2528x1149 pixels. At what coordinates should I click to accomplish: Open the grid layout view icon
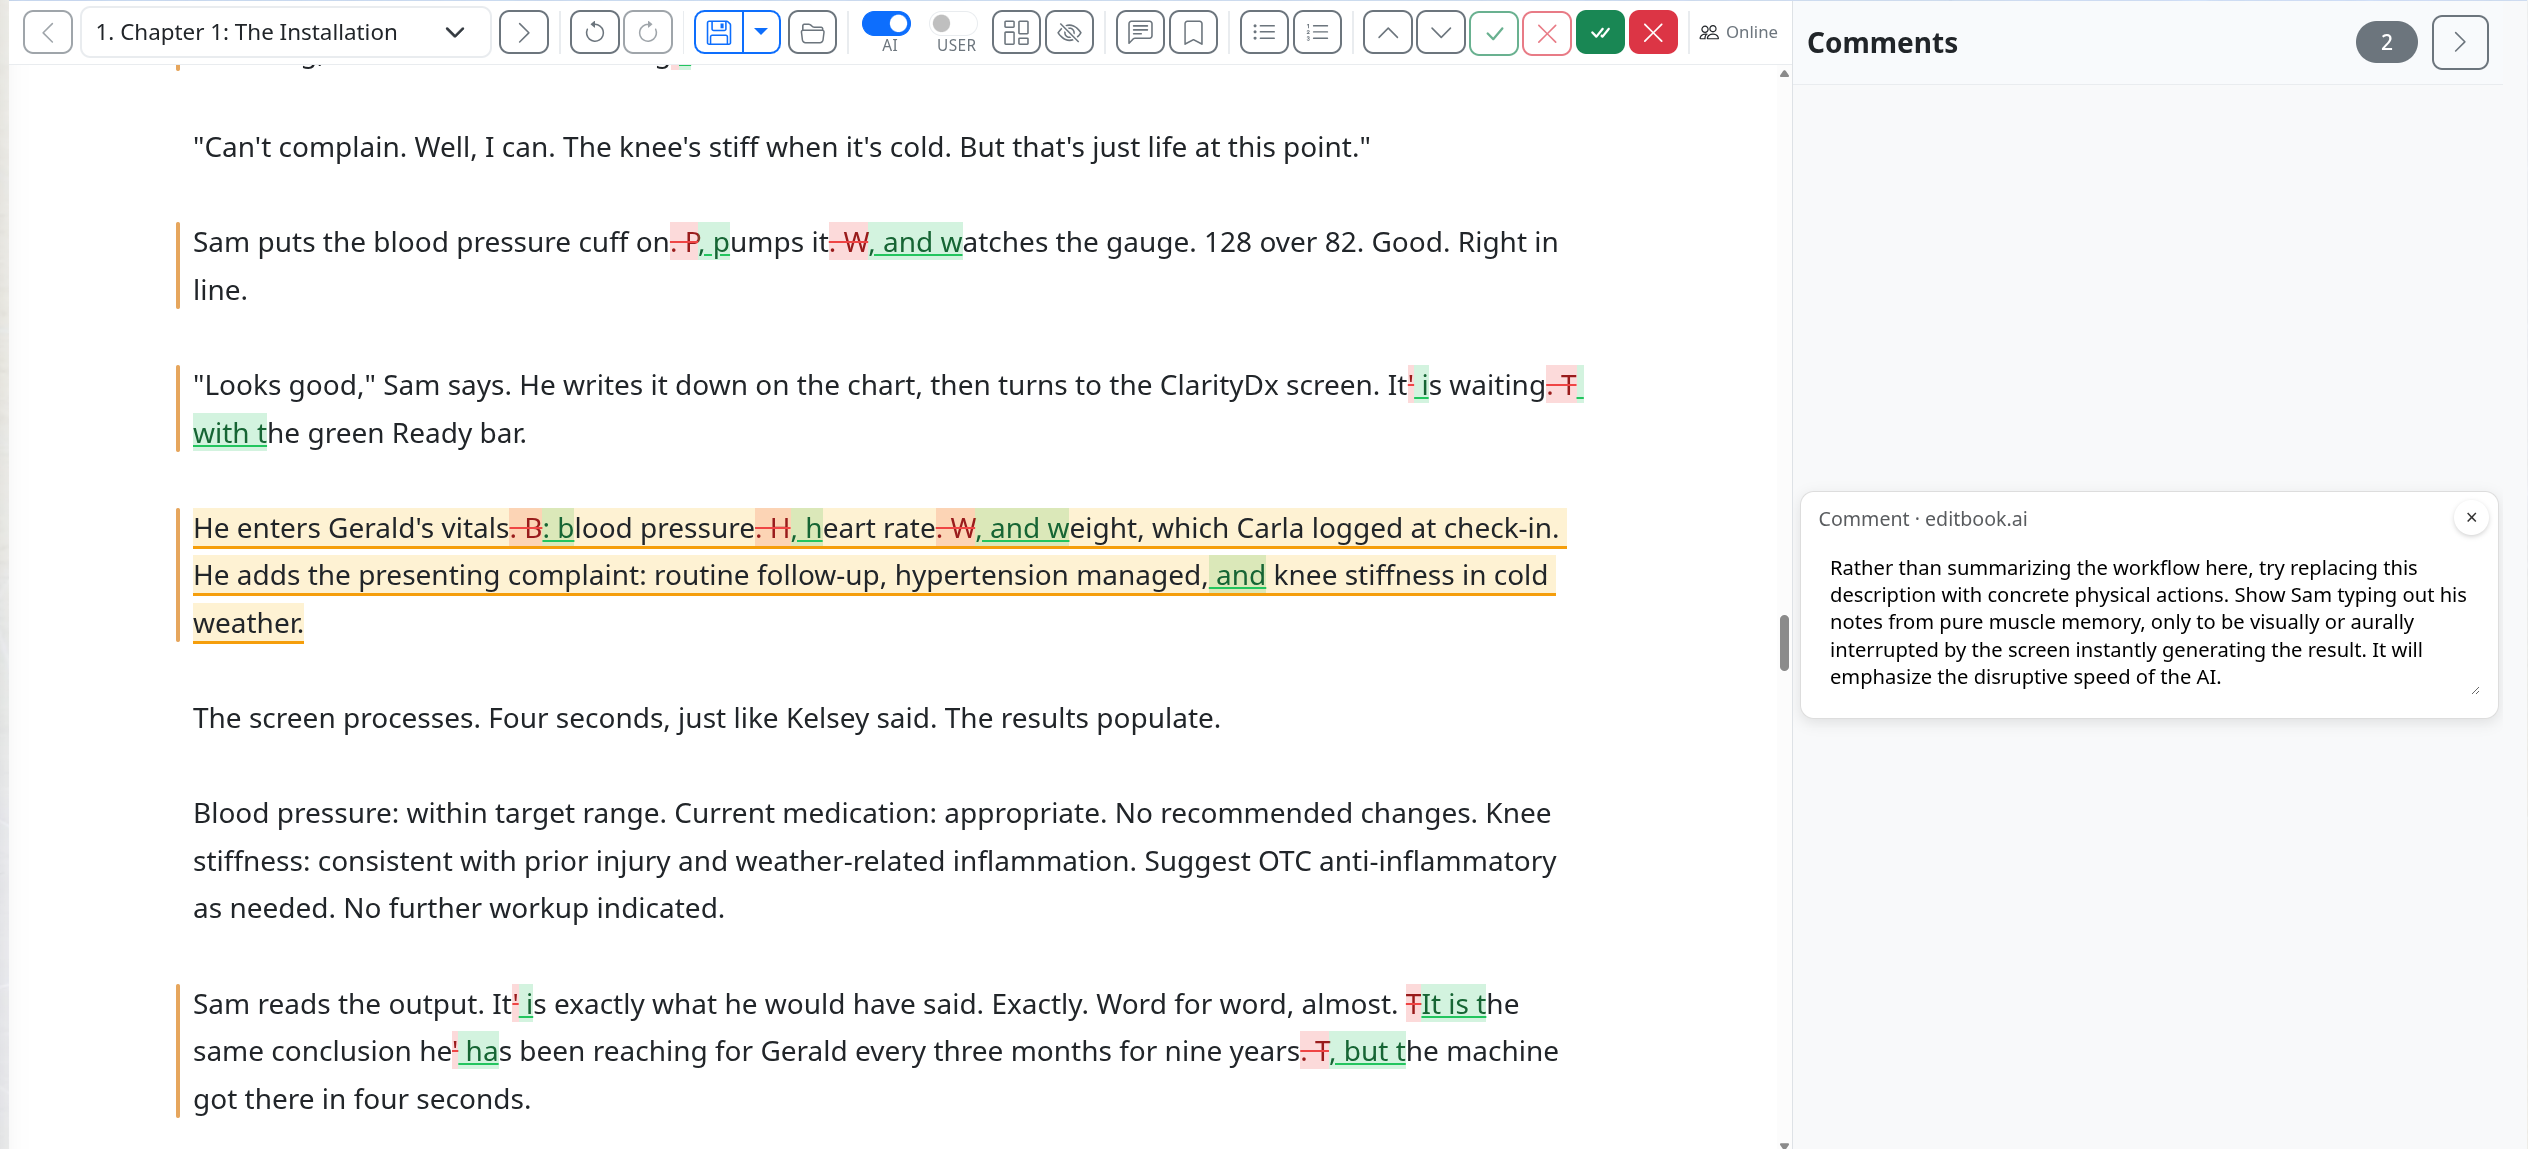1016,32
